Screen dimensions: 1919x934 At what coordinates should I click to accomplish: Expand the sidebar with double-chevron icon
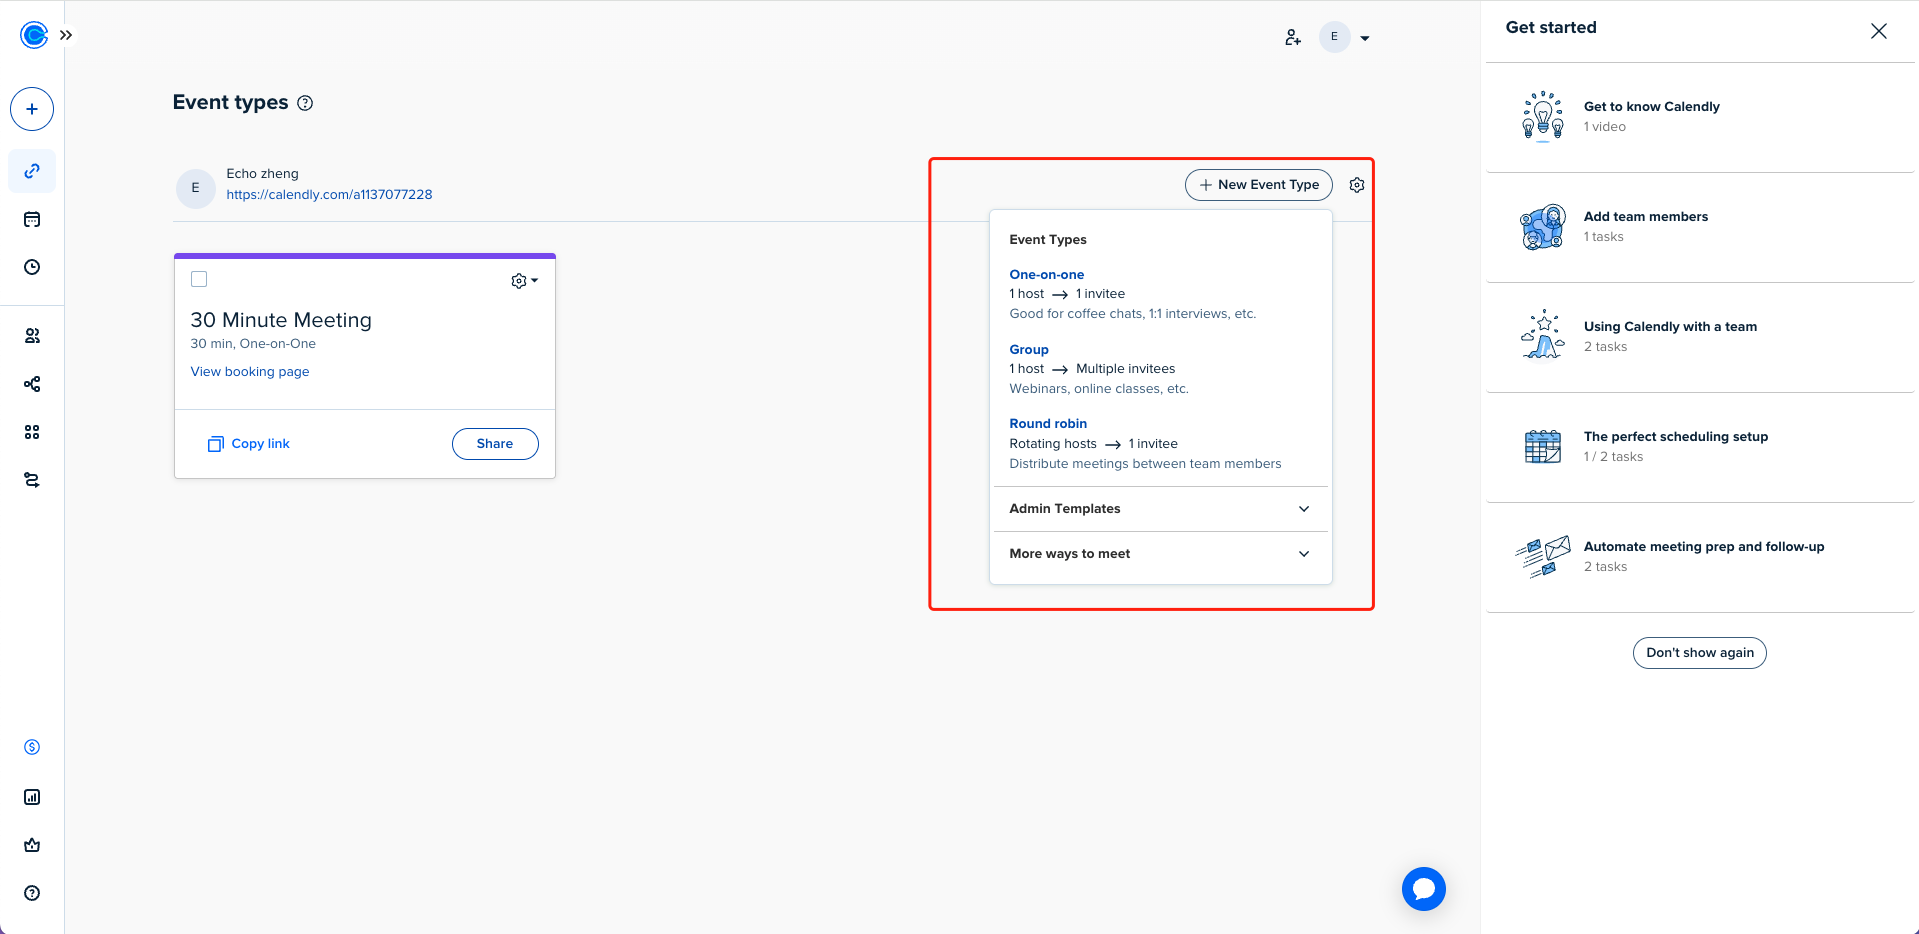pos(66,35)
